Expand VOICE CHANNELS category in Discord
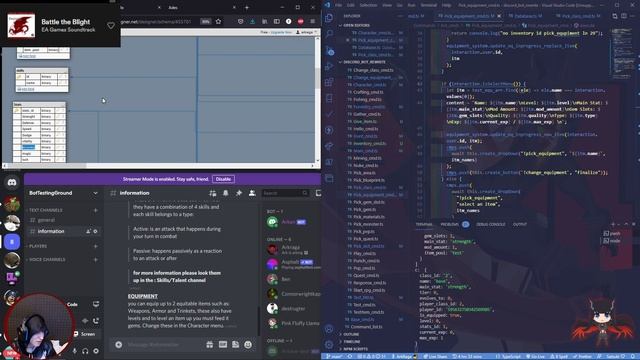The image size is (640, 360). click(46, 260)
